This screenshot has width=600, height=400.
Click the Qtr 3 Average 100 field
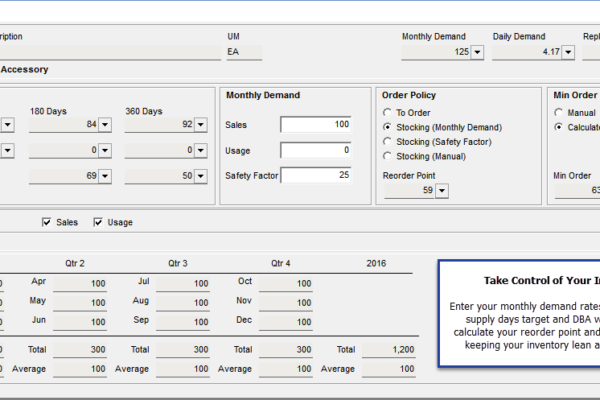pyautogui.click(x=183, y=369)
